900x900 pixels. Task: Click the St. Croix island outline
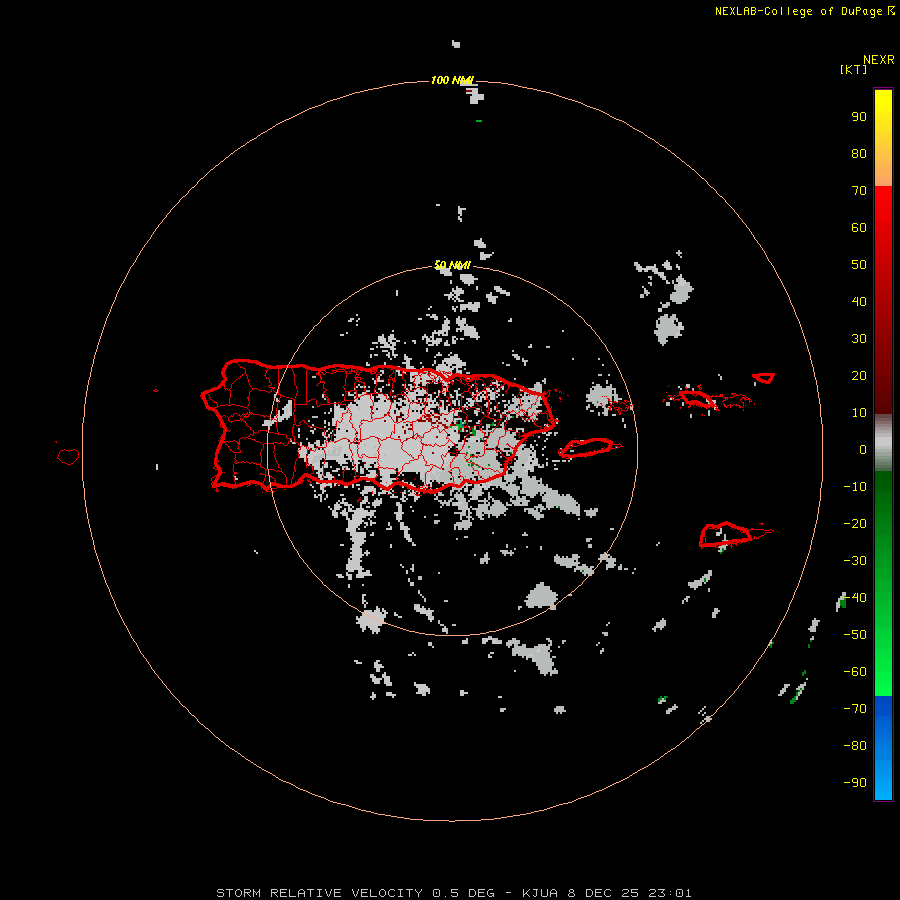pos(725,534)
